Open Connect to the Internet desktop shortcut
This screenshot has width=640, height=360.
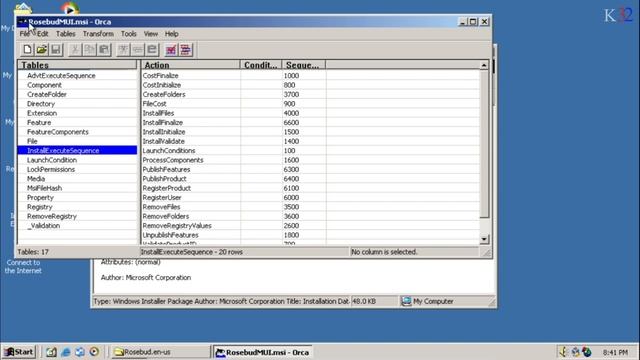(23, 267)
